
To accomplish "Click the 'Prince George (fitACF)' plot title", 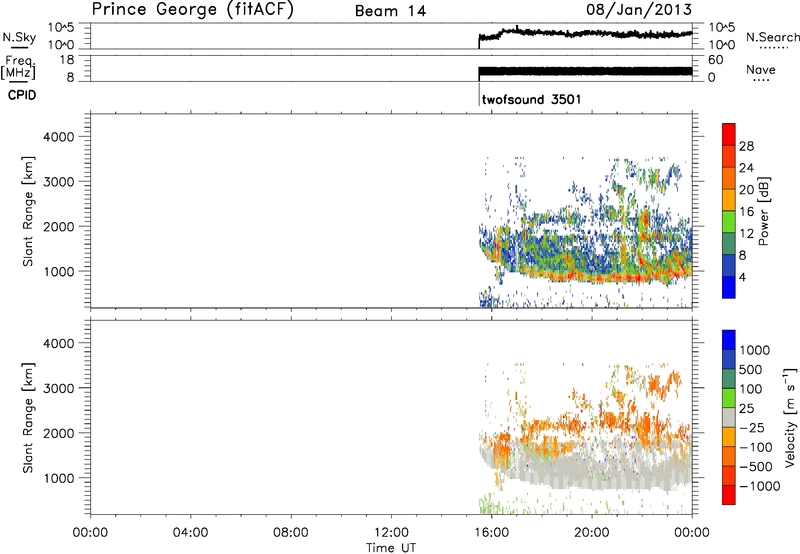I will 193,10.
